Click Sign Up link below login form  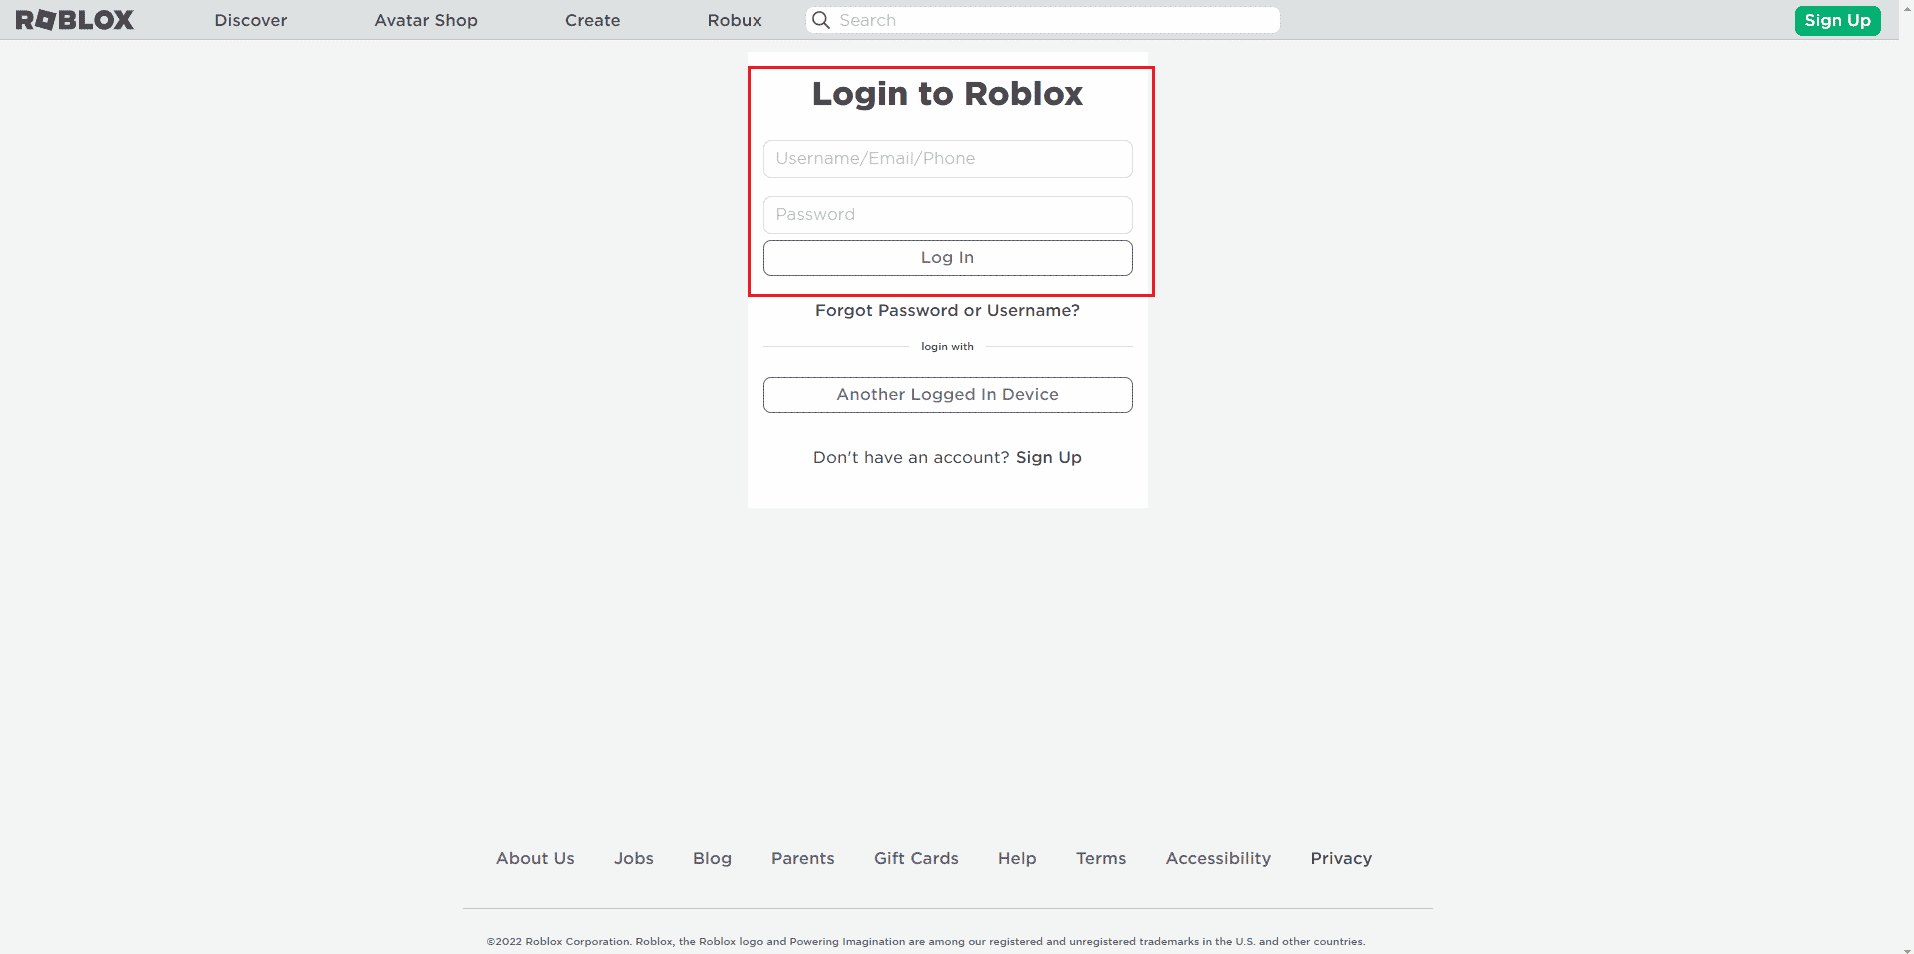point(1049,458)
